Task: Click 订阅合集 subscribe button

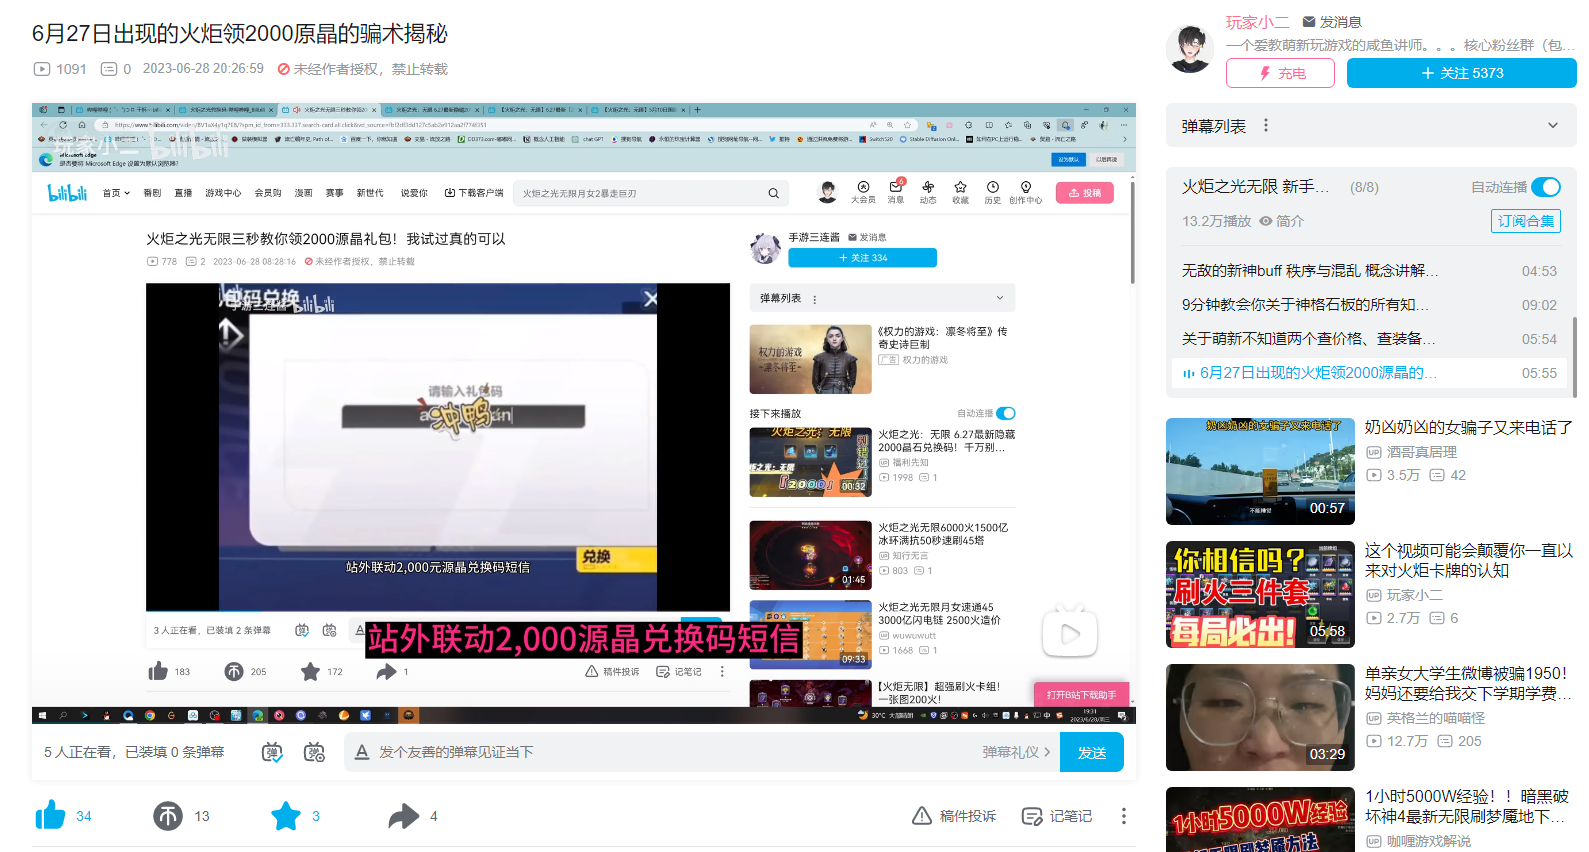Action: [x=1526, y=221]
